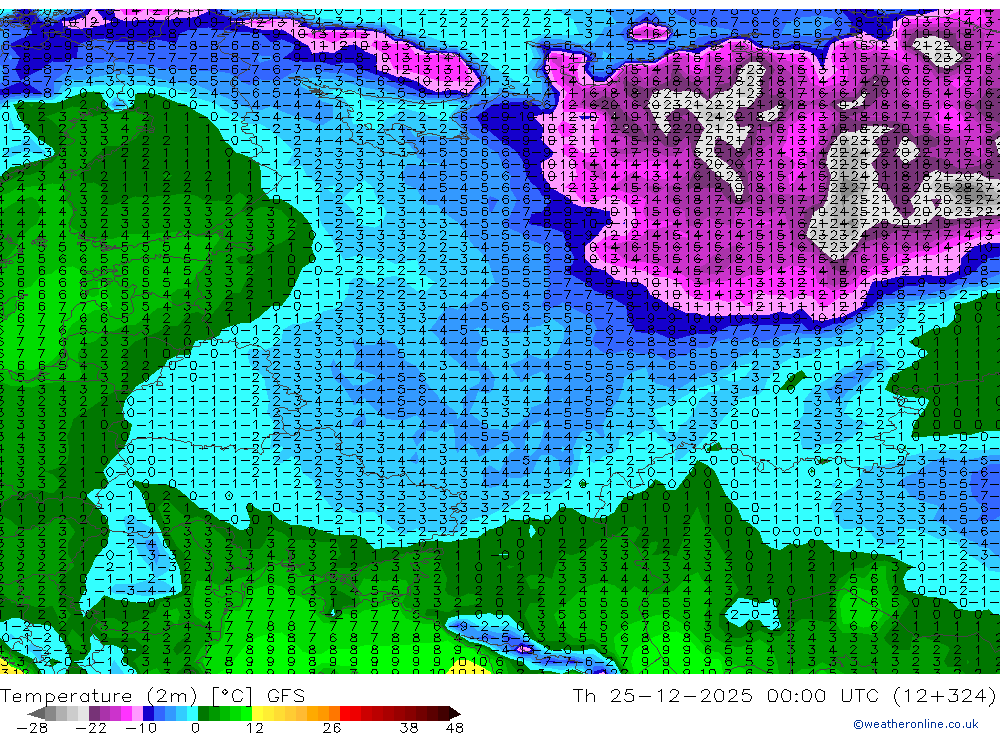The height and width of the screenshot is (733, 1000).
Task: Click the legend label '0'
Action: (195, 728)
